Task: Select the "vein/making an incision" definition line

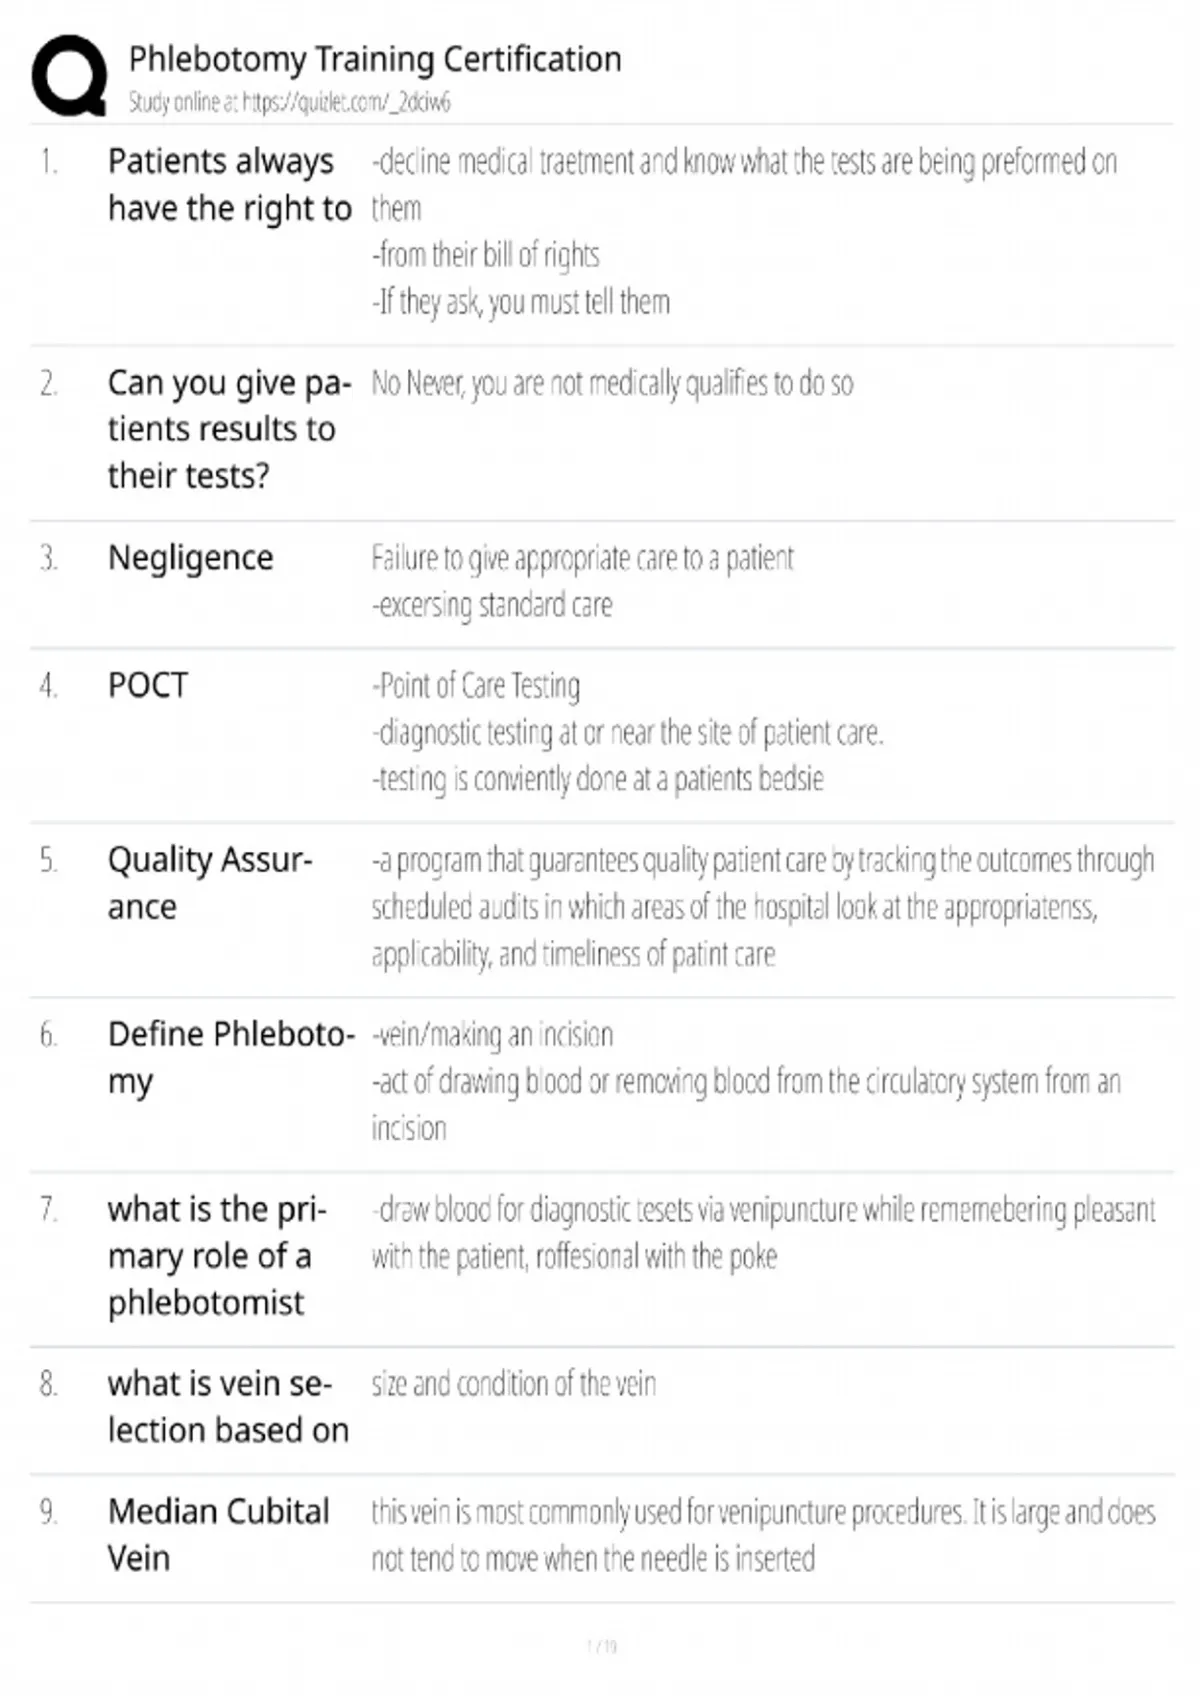Action: pos(493,1034)
